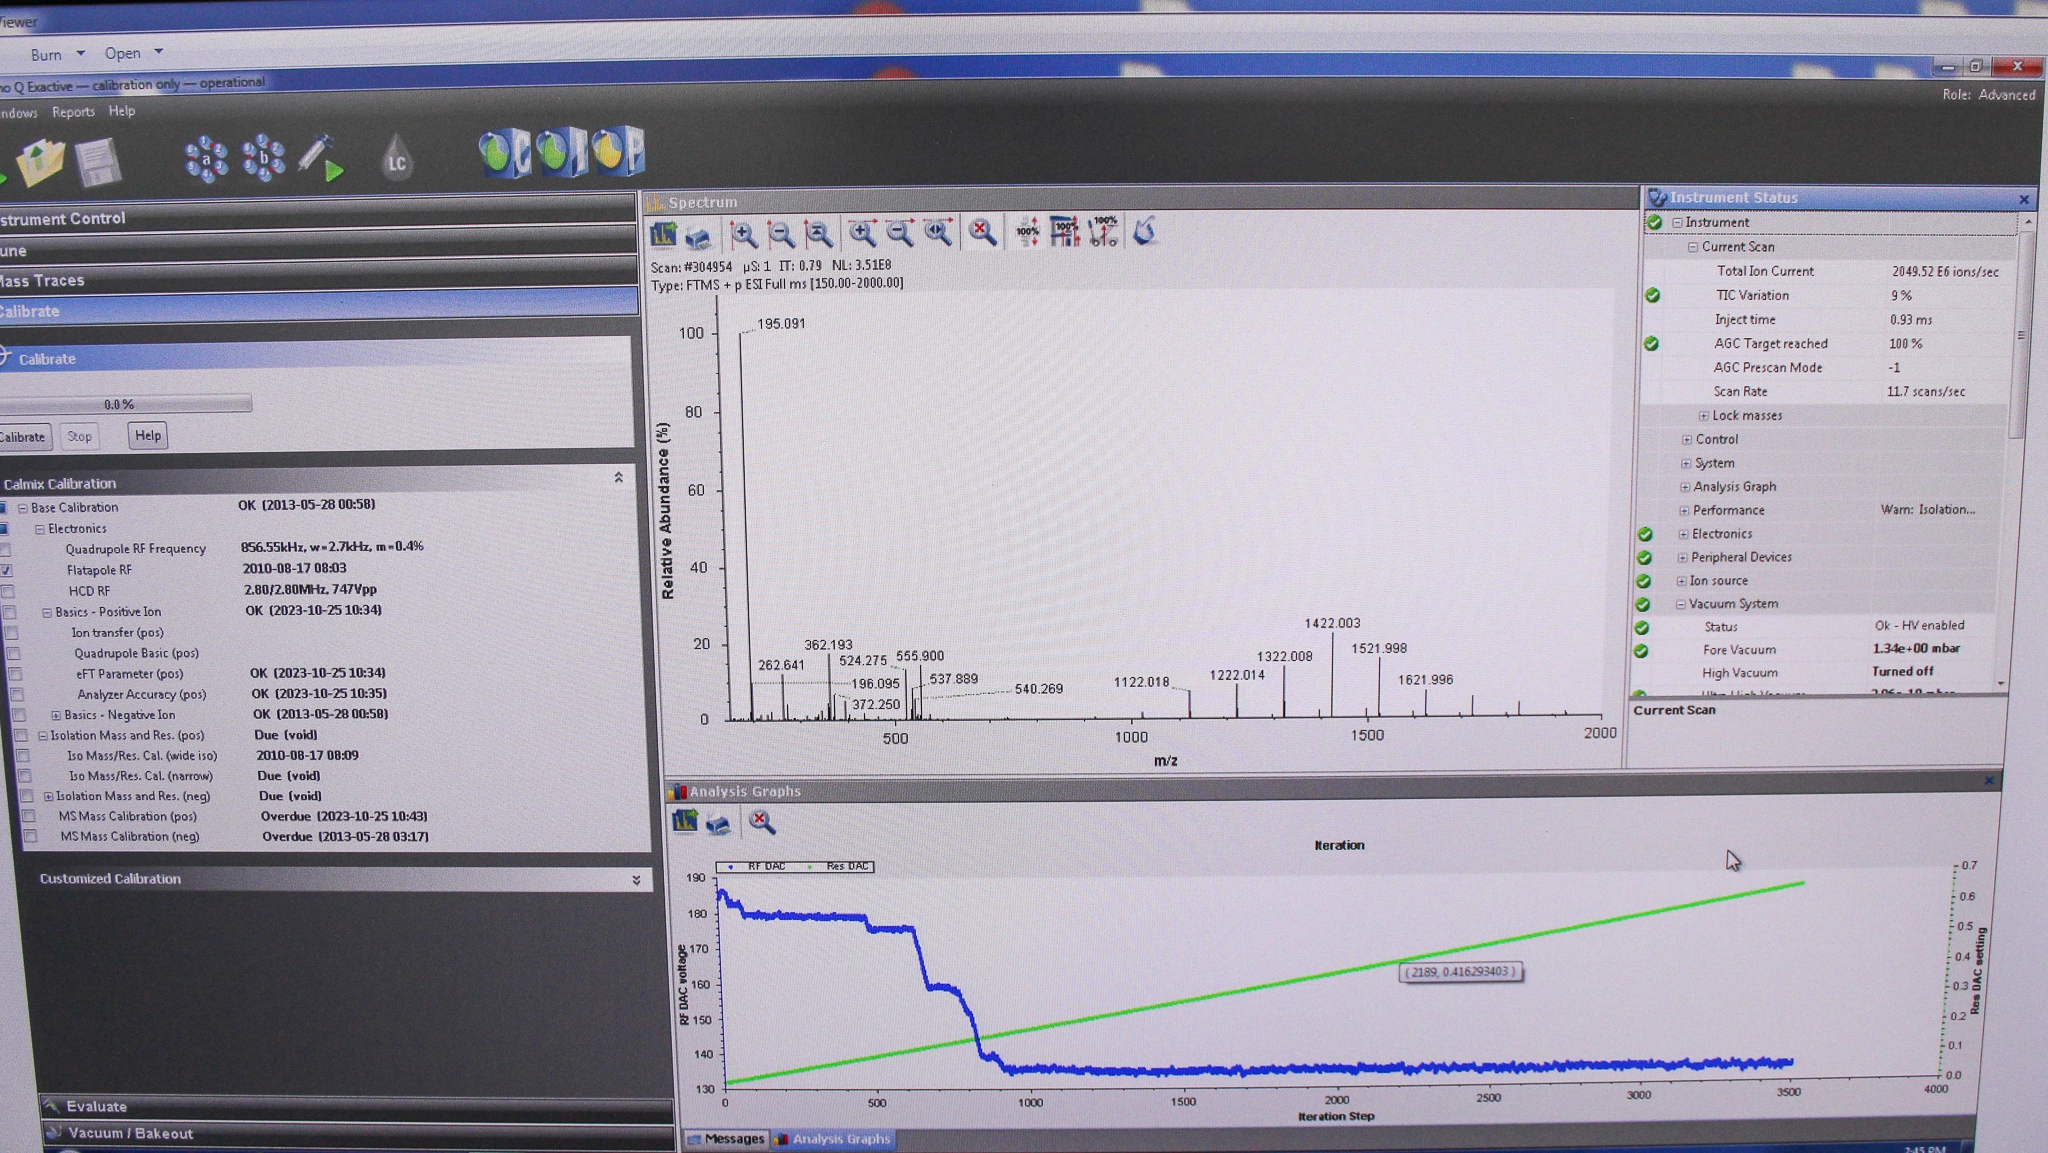The width and height of the screenshot is (2048, 1153).
Task: Click the open folder toolbar icon
Action: tap(39, 162)
